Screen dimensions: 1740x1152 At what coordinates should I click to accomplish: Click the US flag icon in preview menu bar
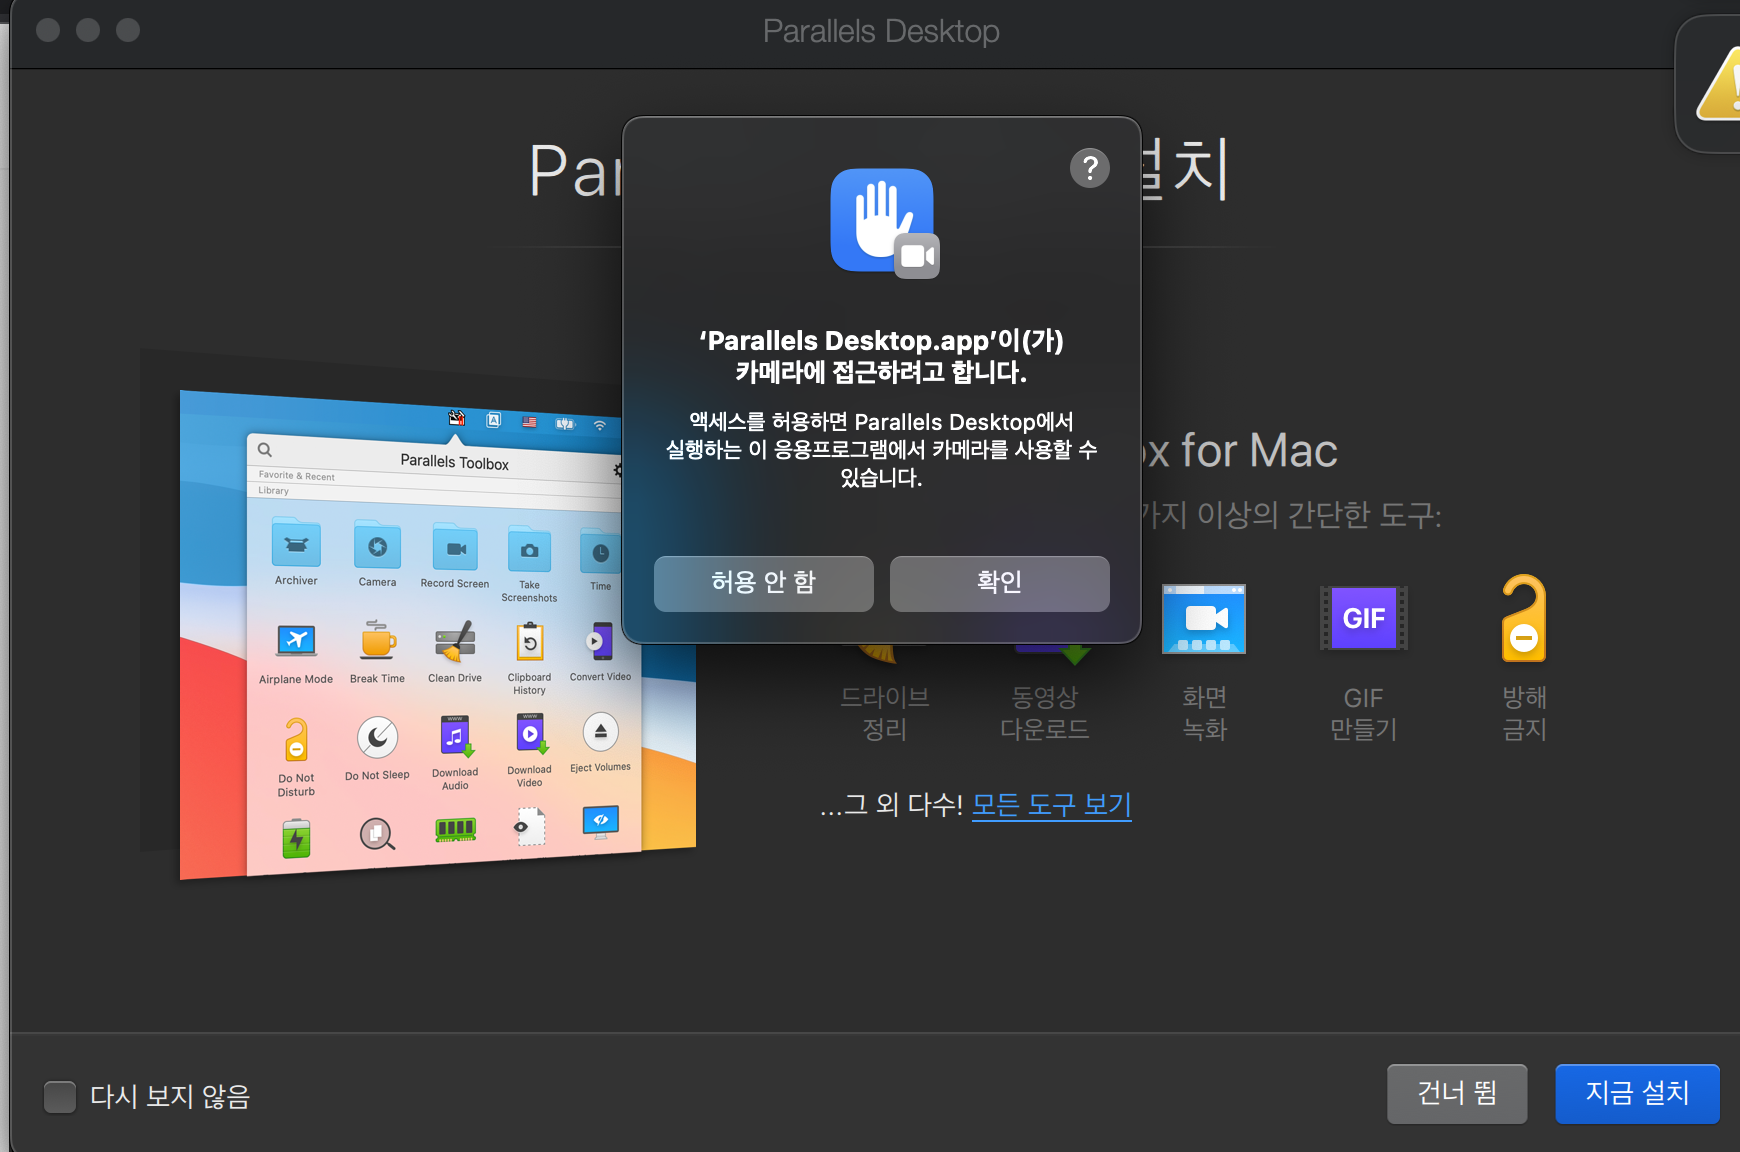point(529,422)
